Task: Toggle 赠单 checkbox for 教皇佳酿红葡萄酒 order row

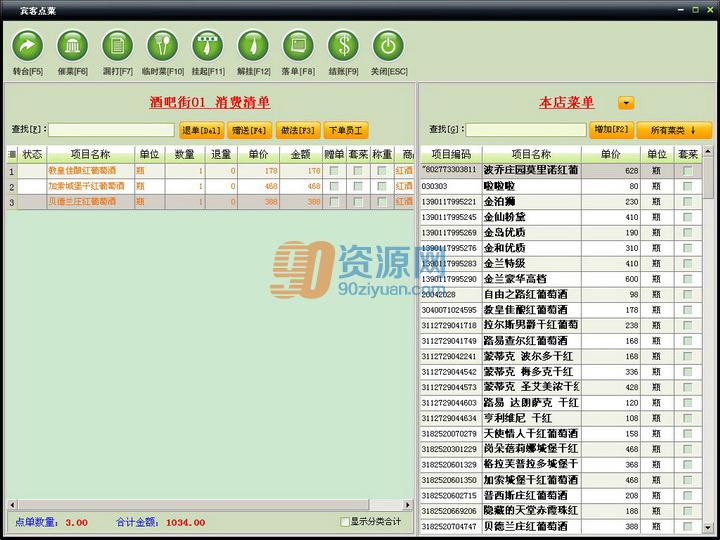Action: pos(334,171)
